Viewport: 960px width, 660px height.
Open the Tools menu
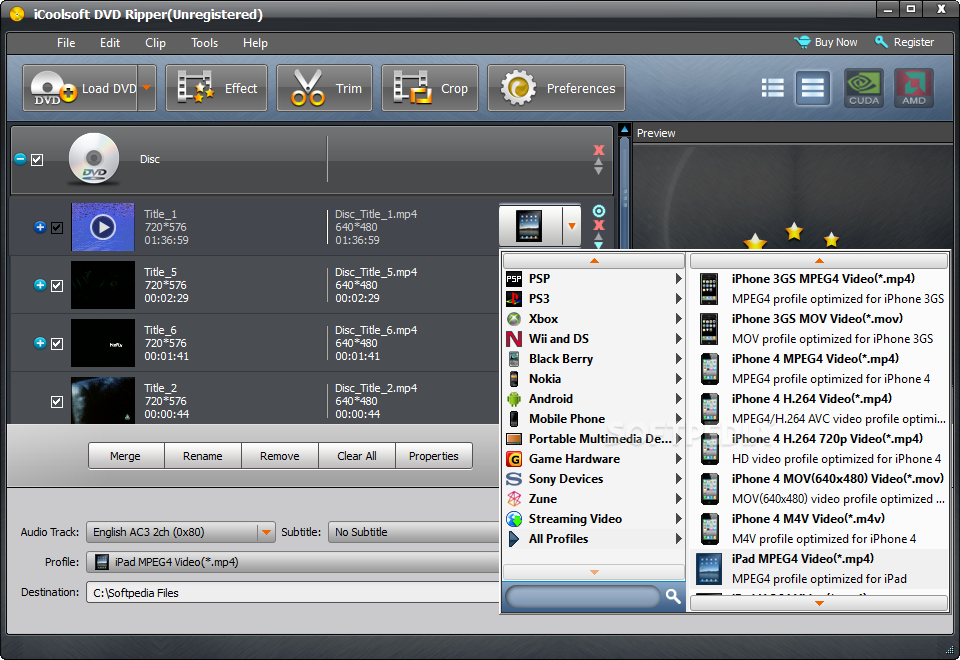tap(204, 43)
